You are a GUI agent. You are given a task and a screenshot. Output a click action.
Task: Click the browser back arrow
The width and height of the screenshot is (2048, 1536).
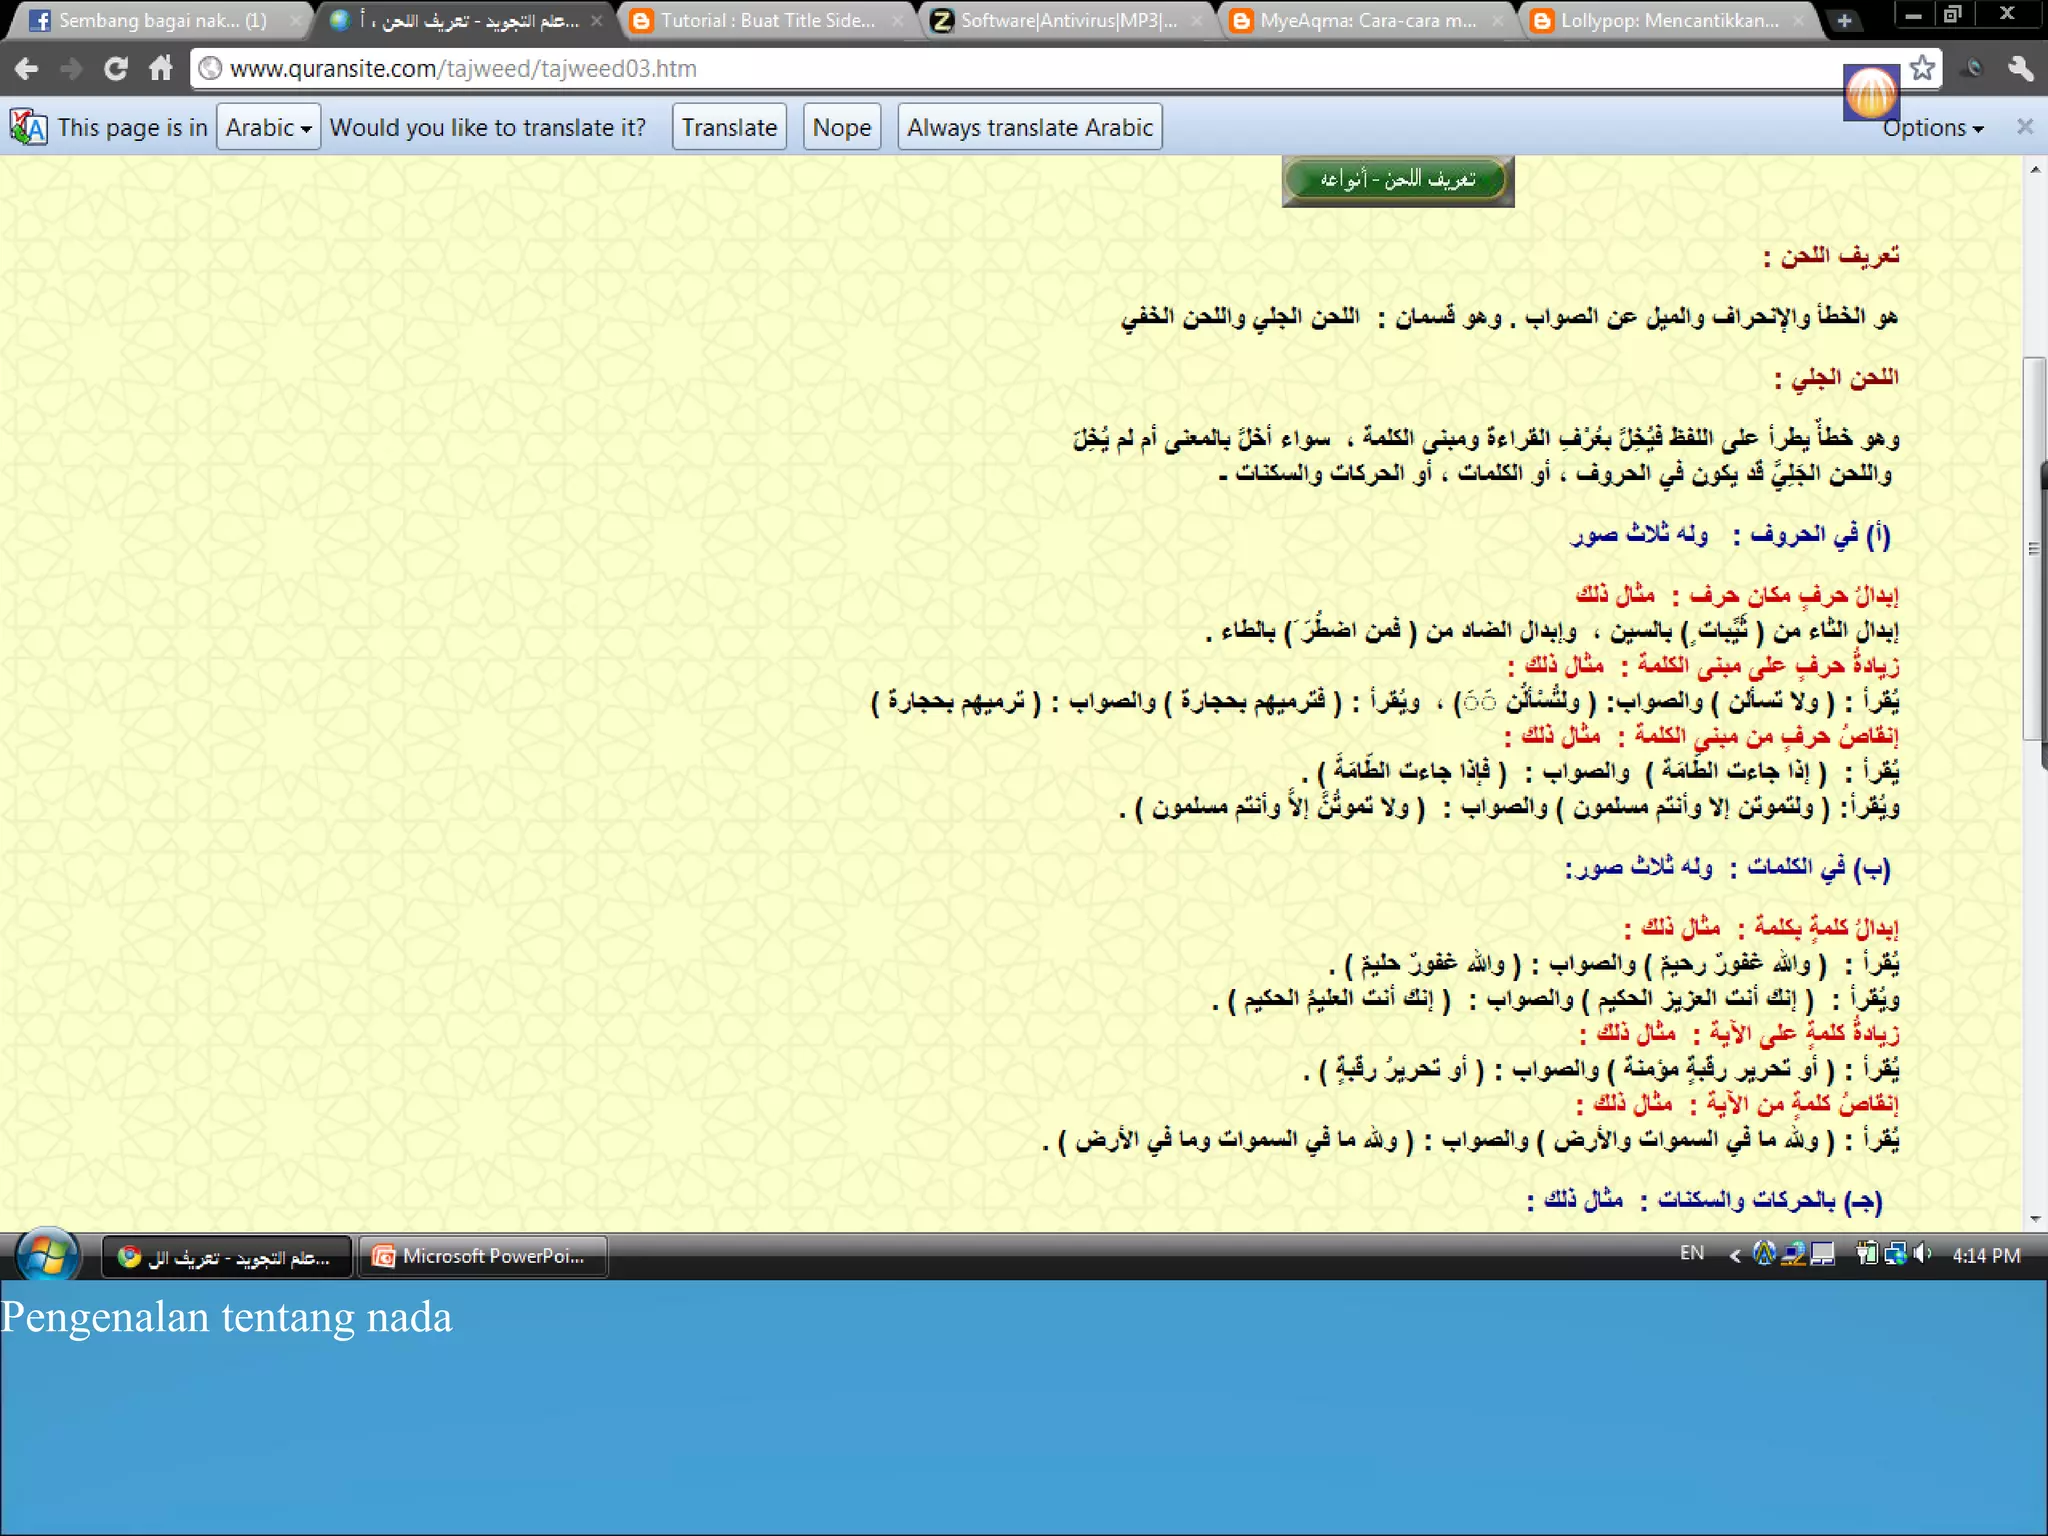click(x=27, y=68)
